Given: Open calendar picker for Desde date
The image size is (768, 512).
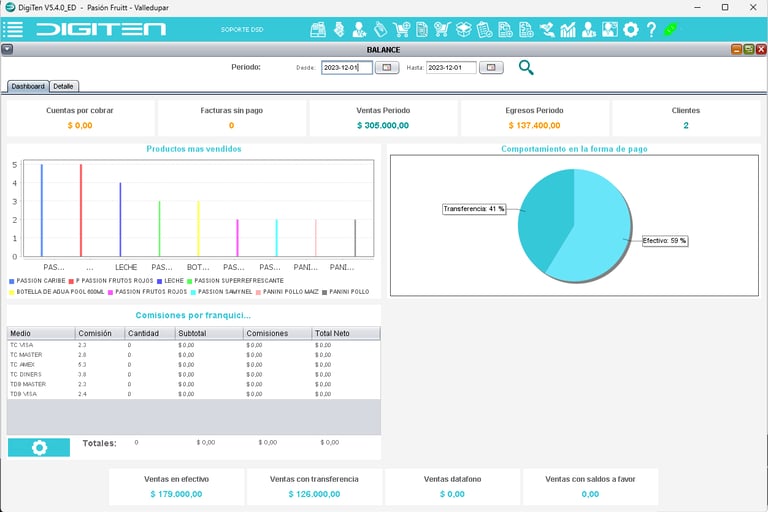Looking at the screenshot, I should [x=387, y=67].
